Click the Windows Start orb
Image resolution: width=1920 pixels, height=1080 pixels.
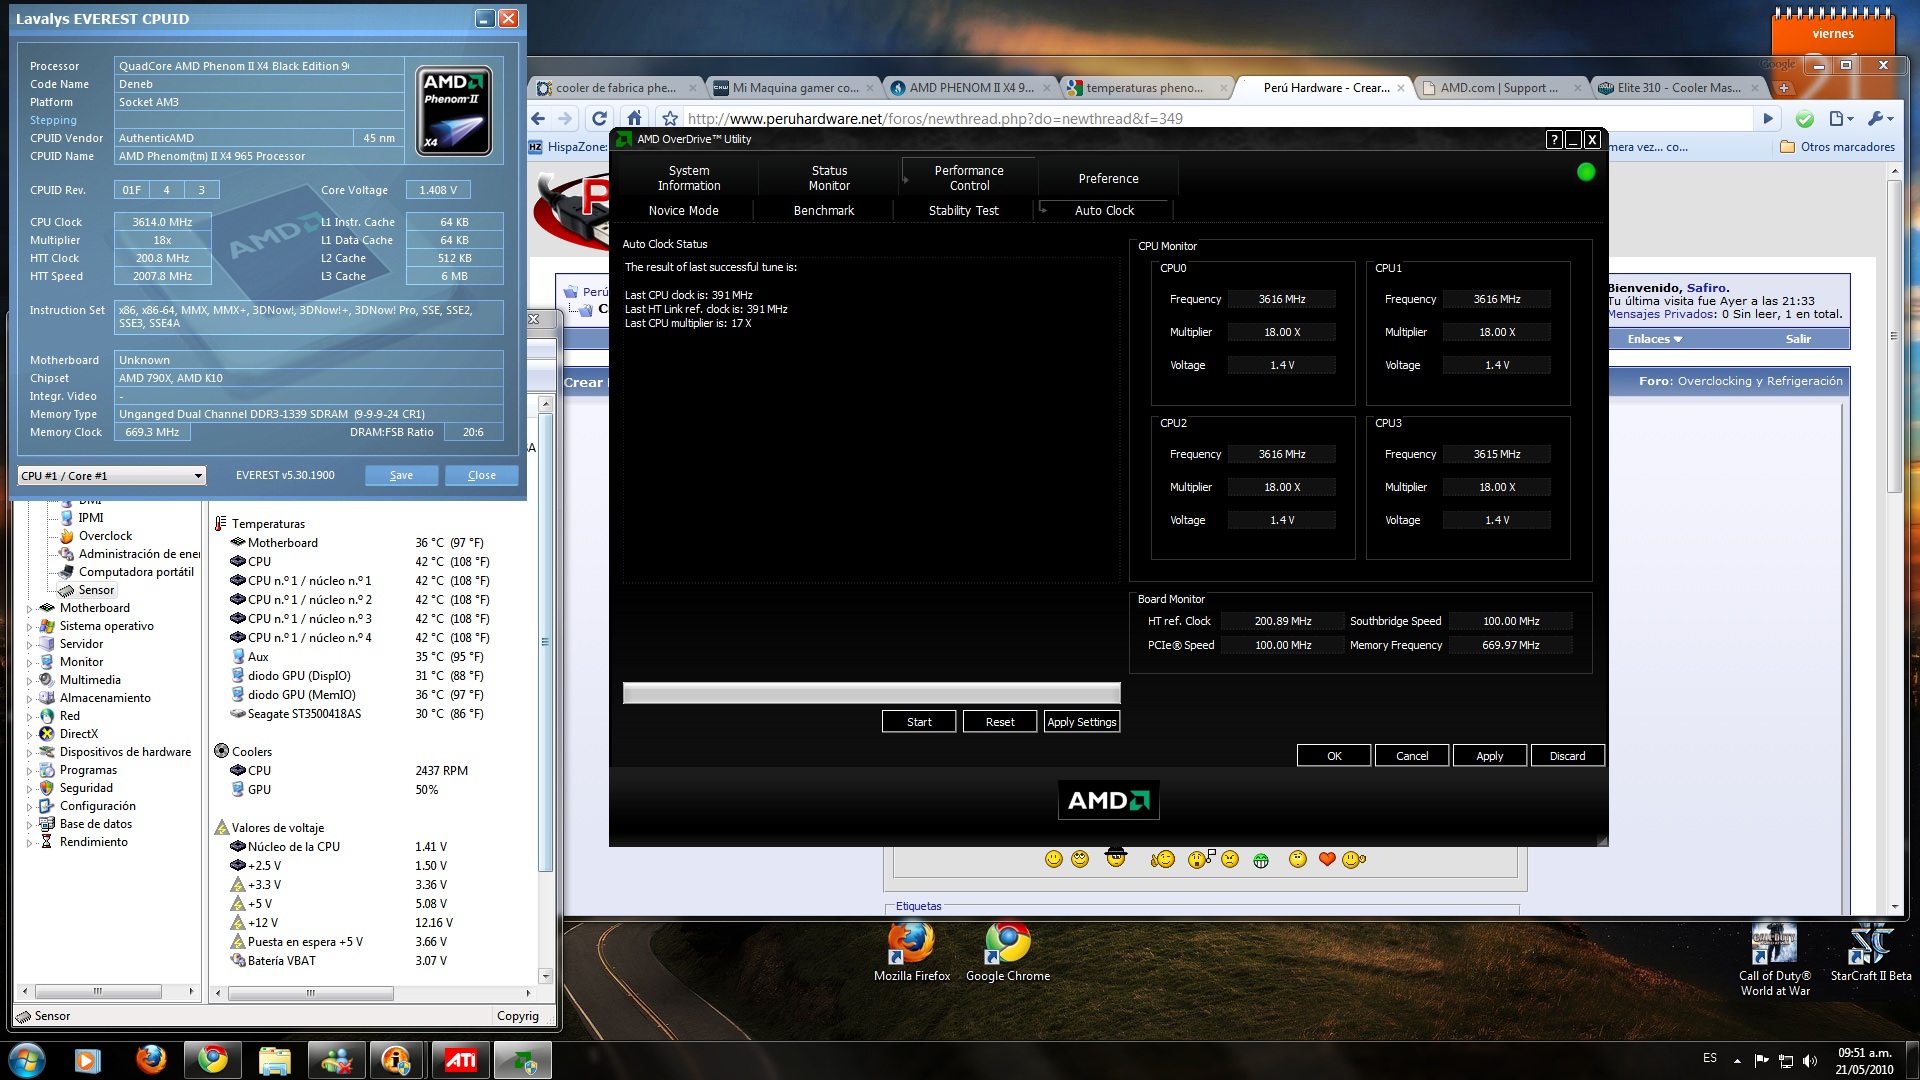26,1060
